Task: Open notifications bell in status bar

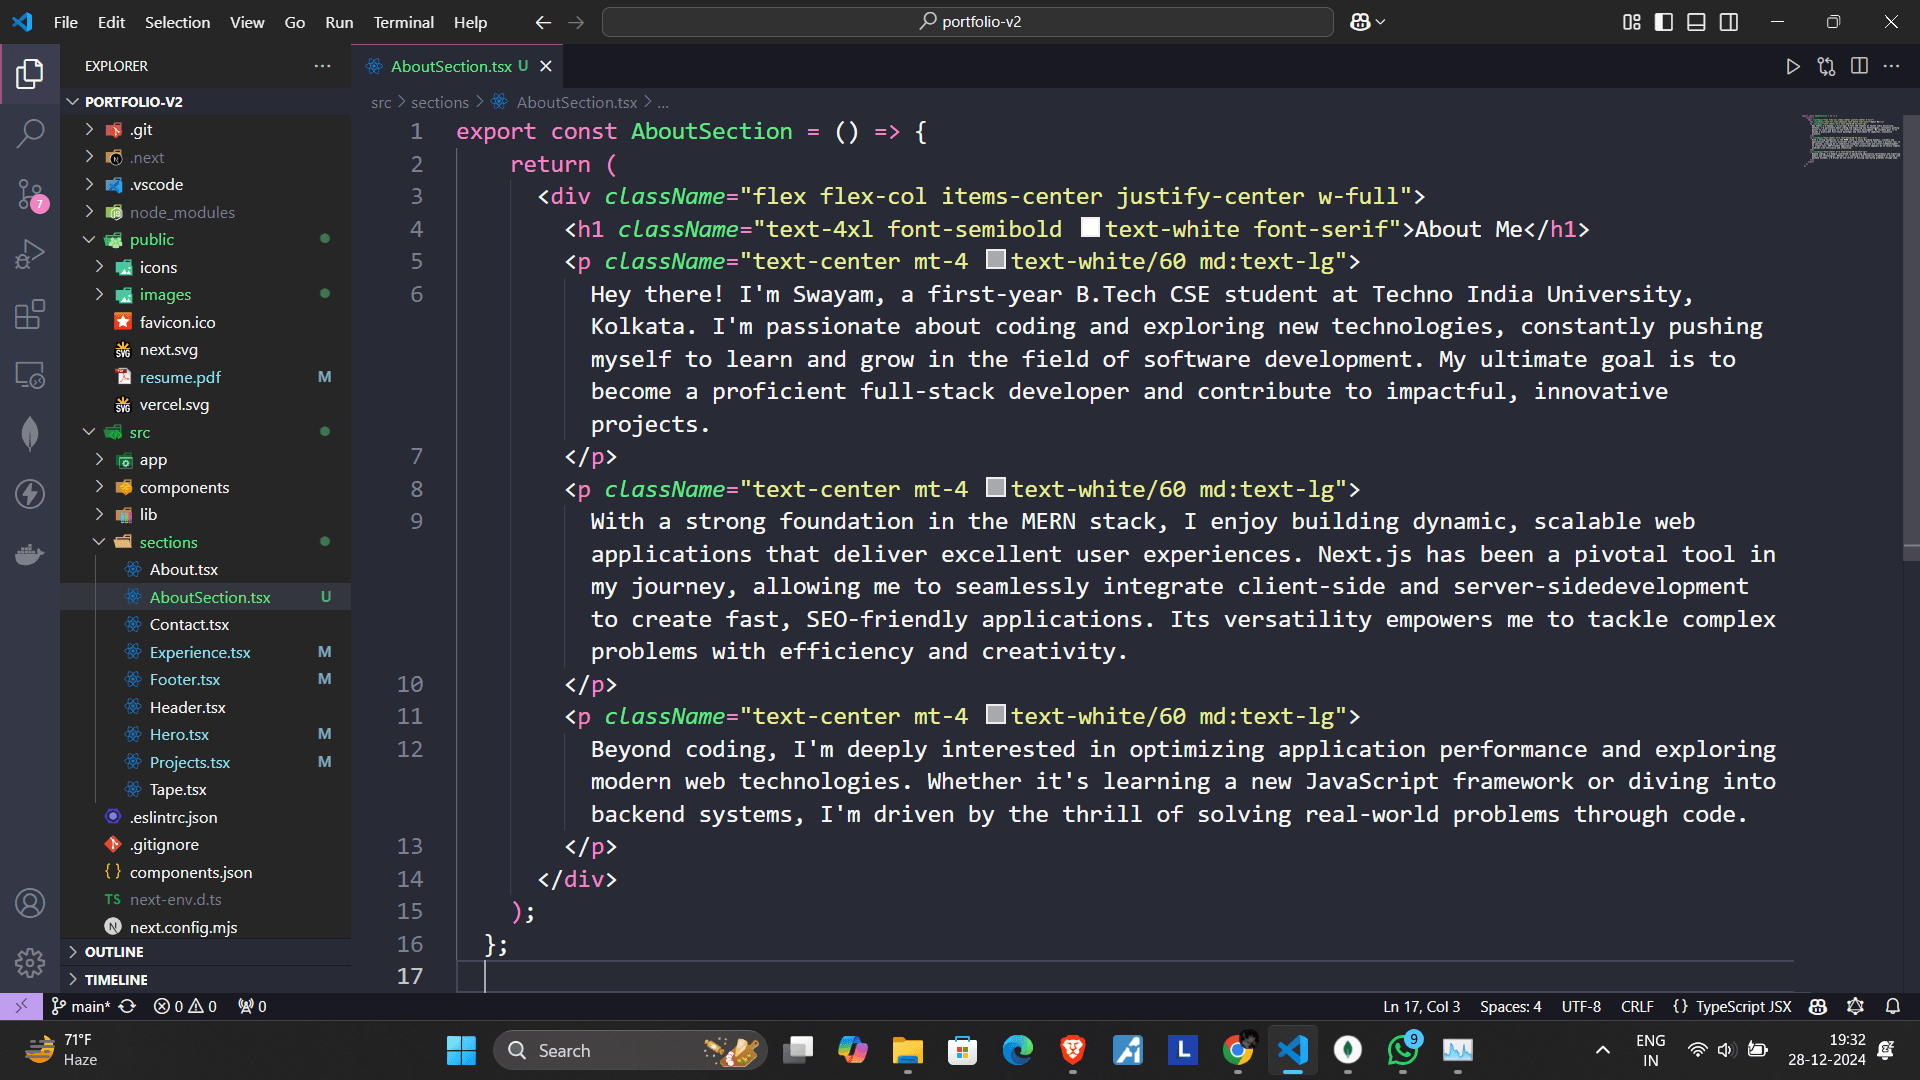Action: pos(1893,1006)
